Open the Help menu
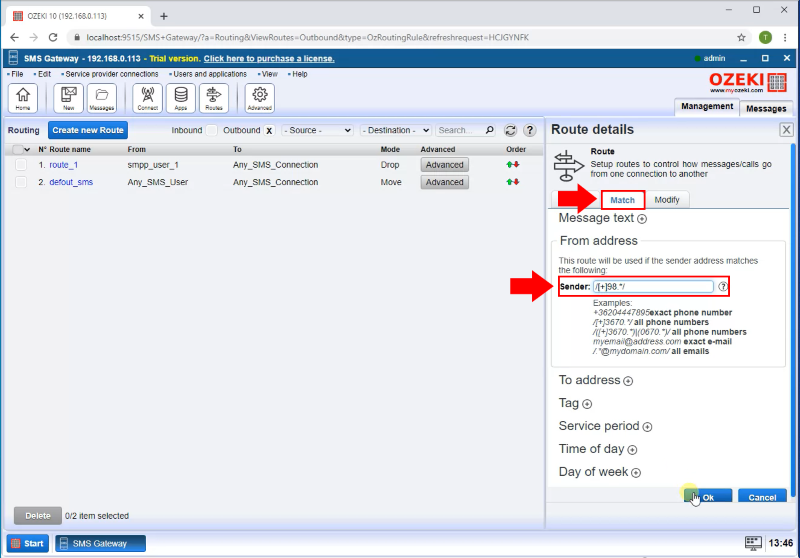 point(299,74)
